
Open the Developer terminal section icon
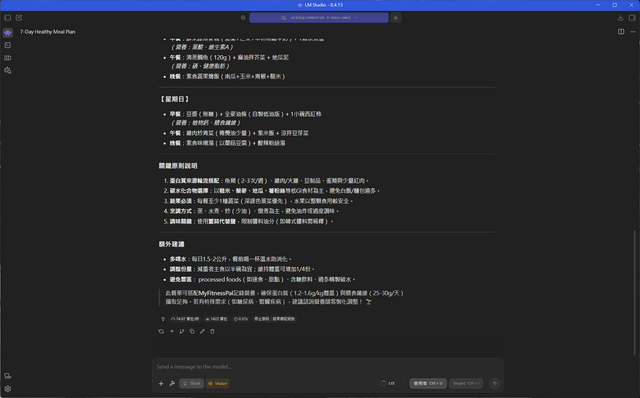[x=8, y=45]
